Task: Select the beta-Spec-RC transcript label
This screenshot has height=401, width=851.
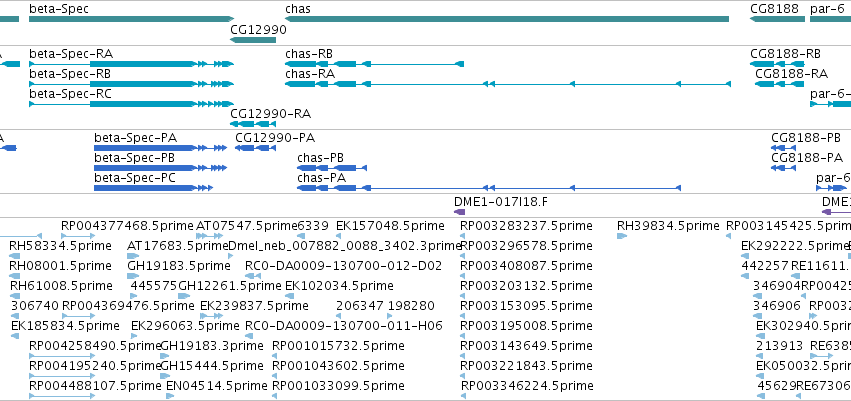Action: click(71, 94)
